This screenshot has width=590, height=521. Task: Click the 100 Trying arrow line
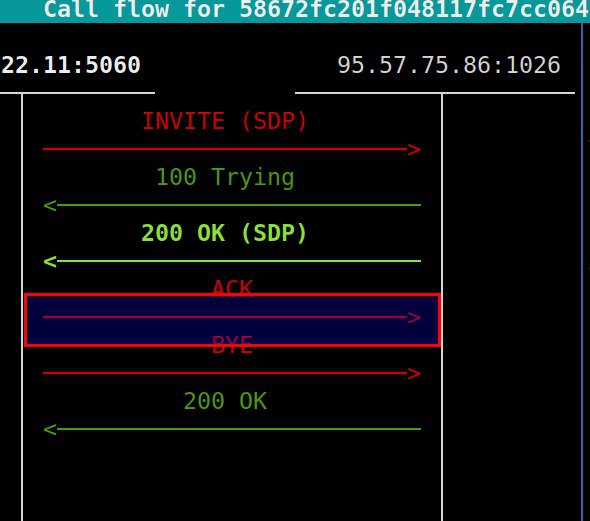coord(232,205)
